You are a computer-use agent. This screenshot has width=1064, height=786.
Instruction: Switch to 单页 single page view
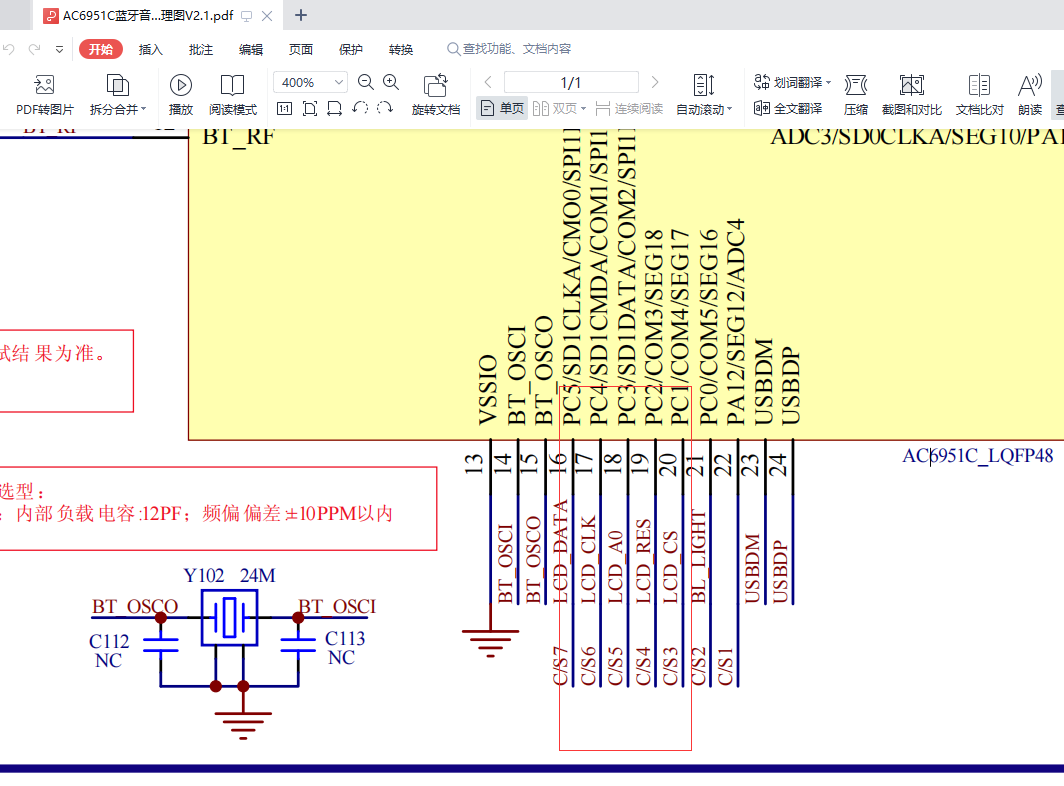point(503,109)
